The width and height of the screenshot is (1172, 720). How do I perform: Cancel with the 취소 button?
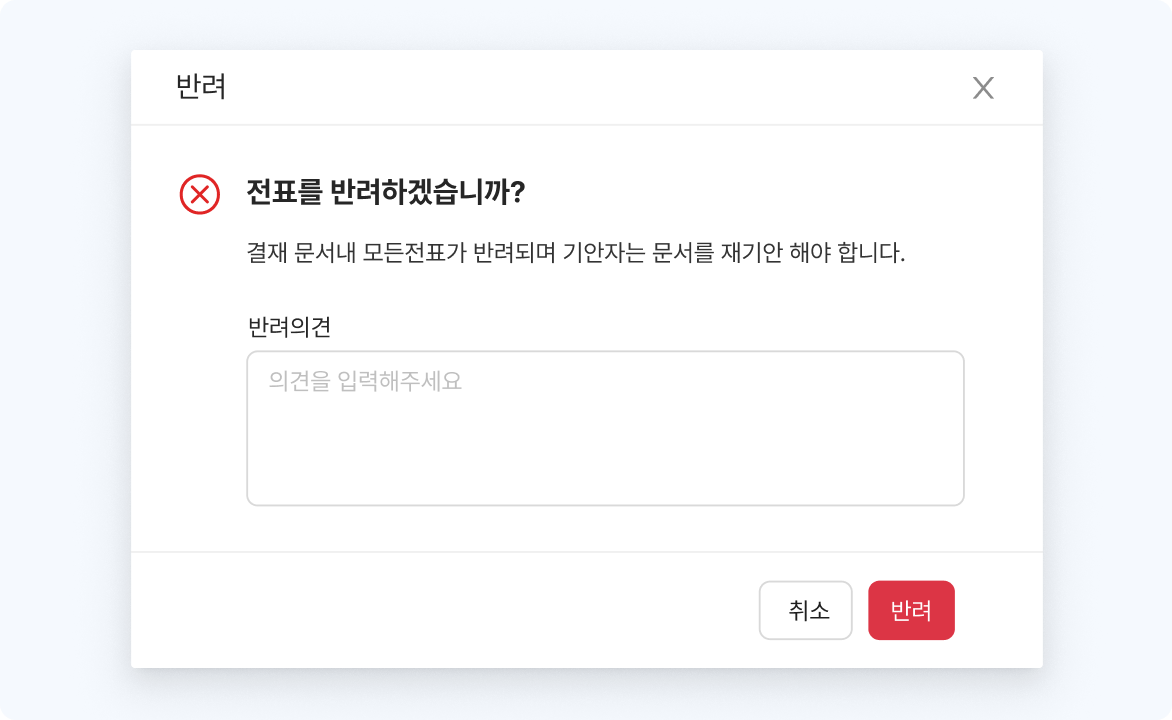coord(806,610)
